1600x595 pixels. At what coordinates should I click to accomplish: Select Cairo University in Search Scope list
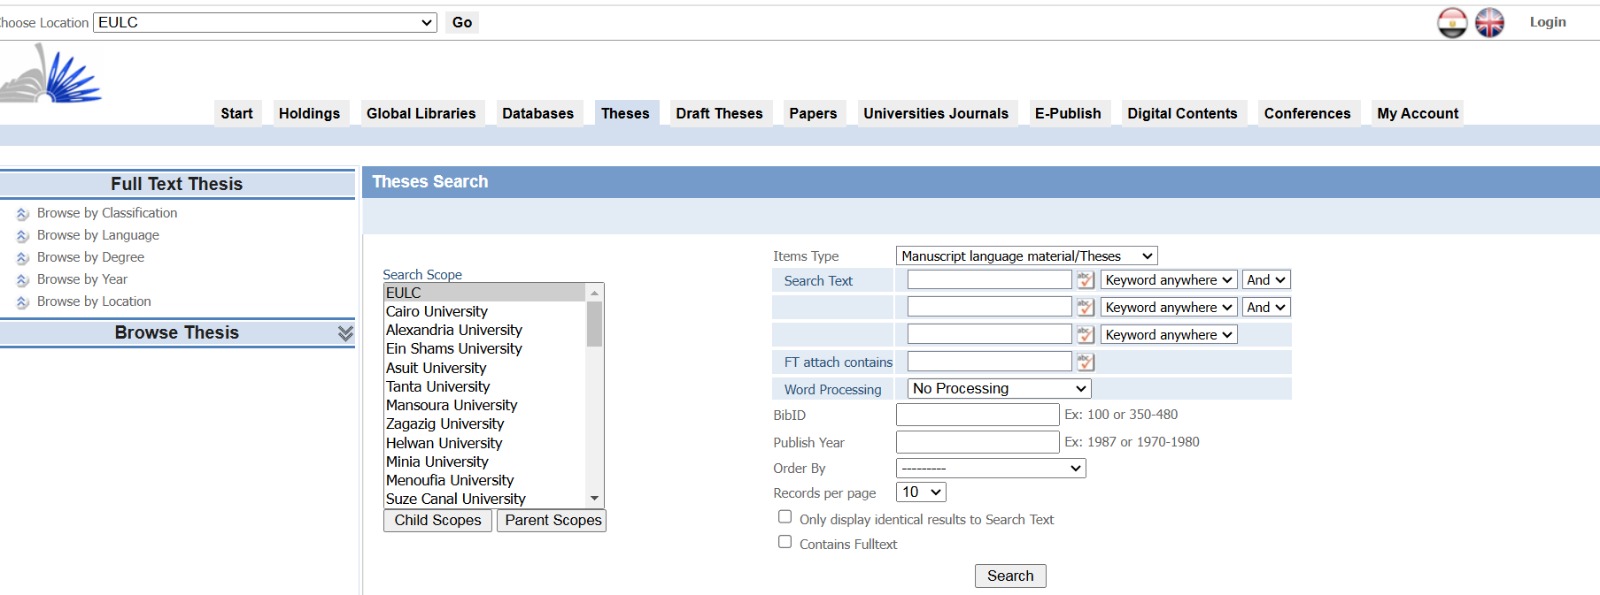[437, 311]
